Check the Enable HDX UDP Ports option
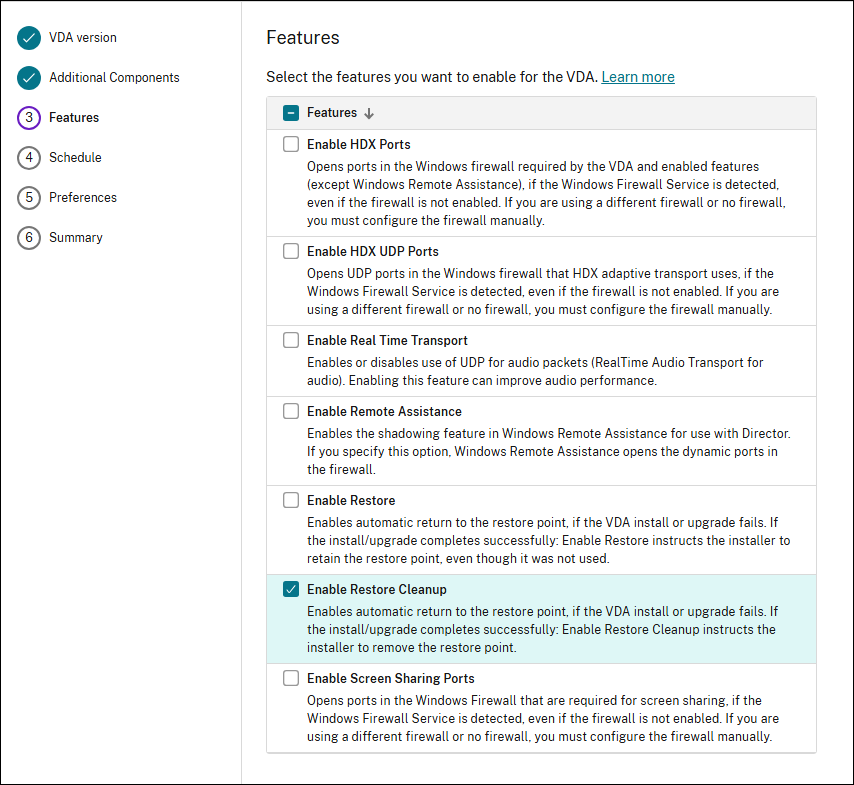854x785 pixels. click(x=291, y=251)
